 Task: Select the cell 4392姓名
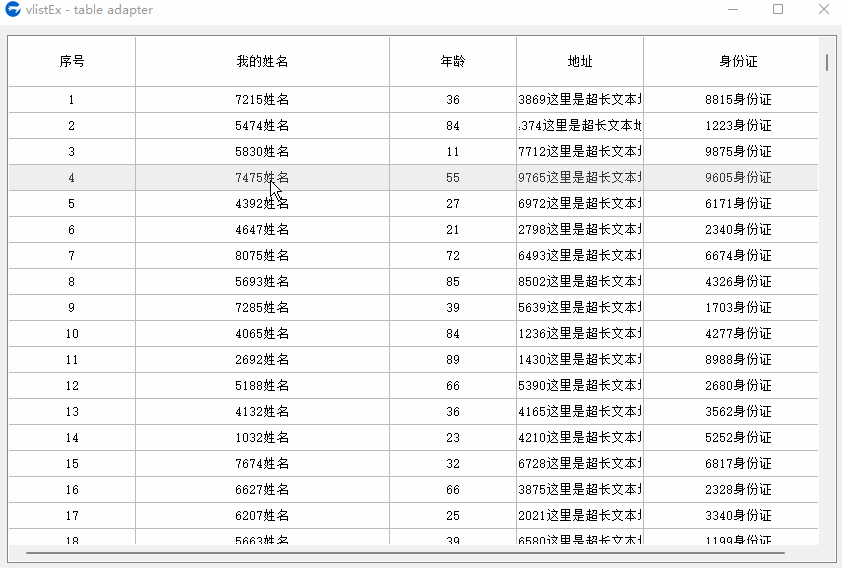(x=263, y=203)
